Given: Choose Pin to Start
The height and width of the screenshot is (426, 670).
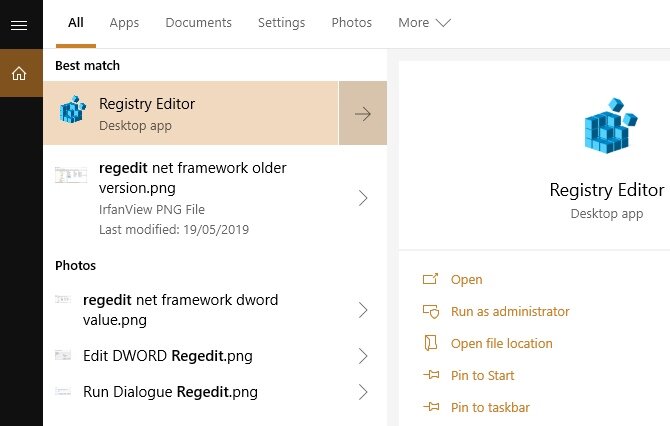Looking at the screenshot, I should tap(482, 376).
